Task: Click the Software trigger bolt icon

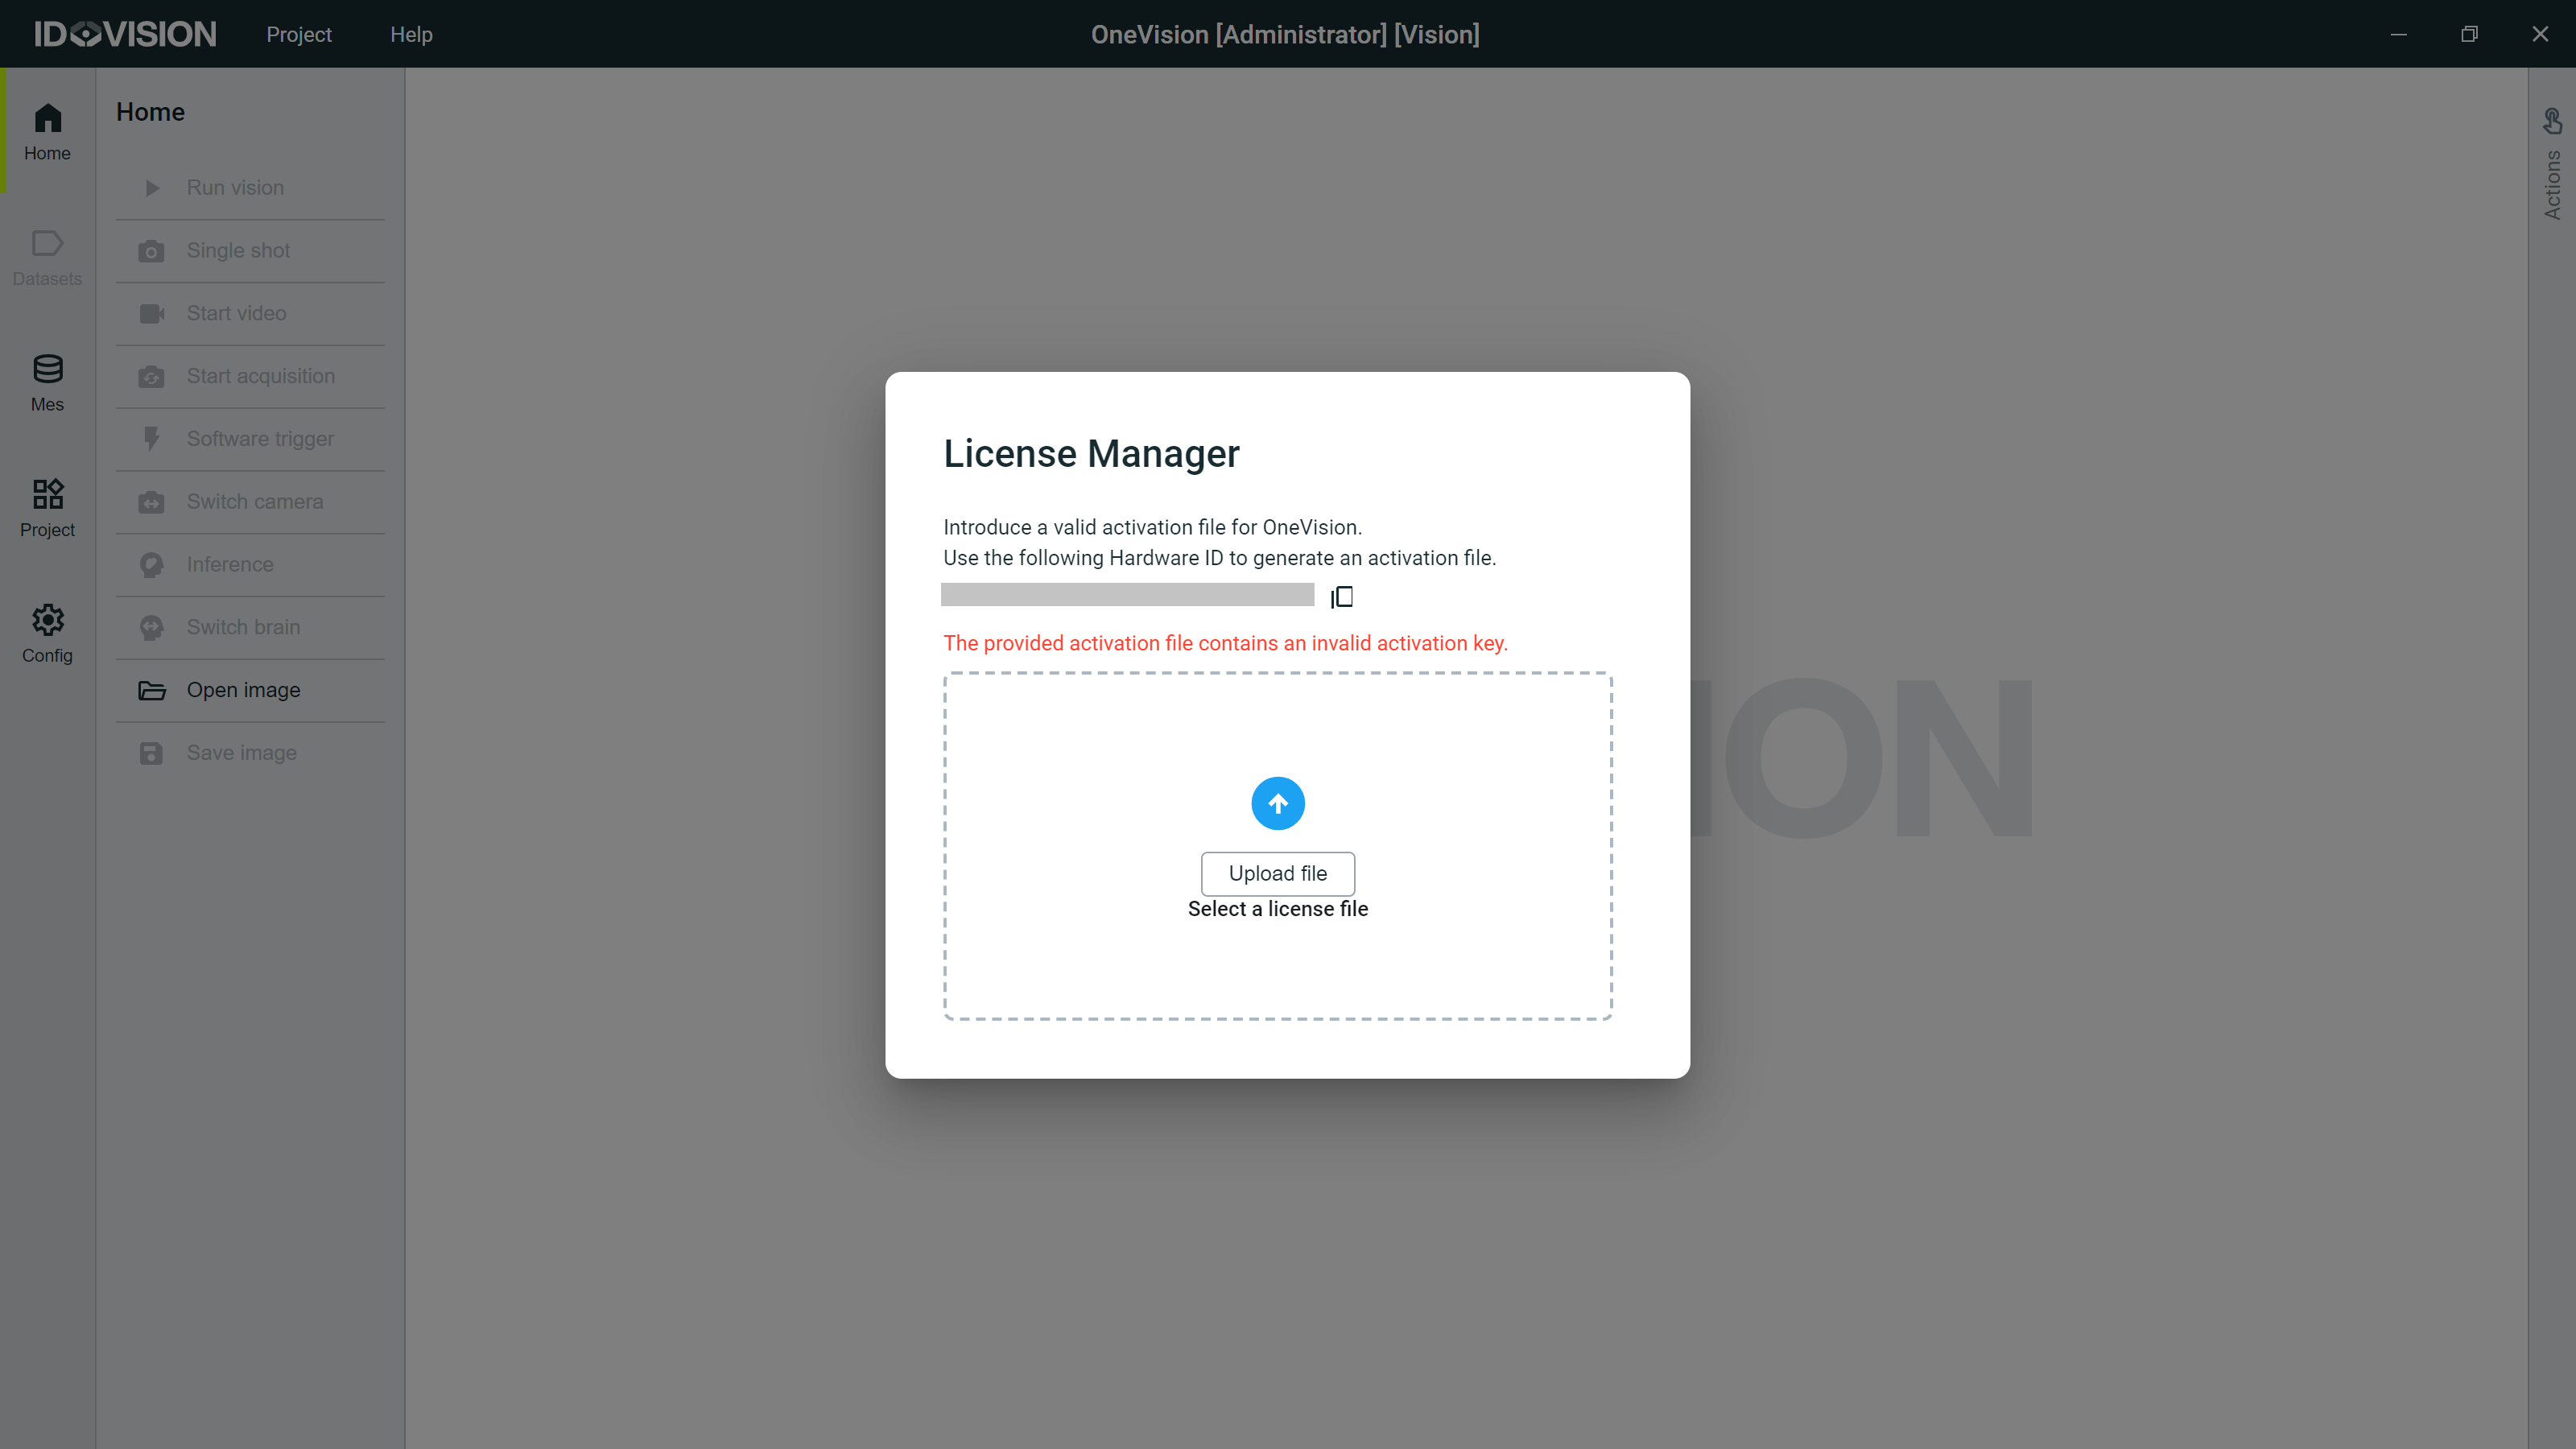Action: point(152,439)
